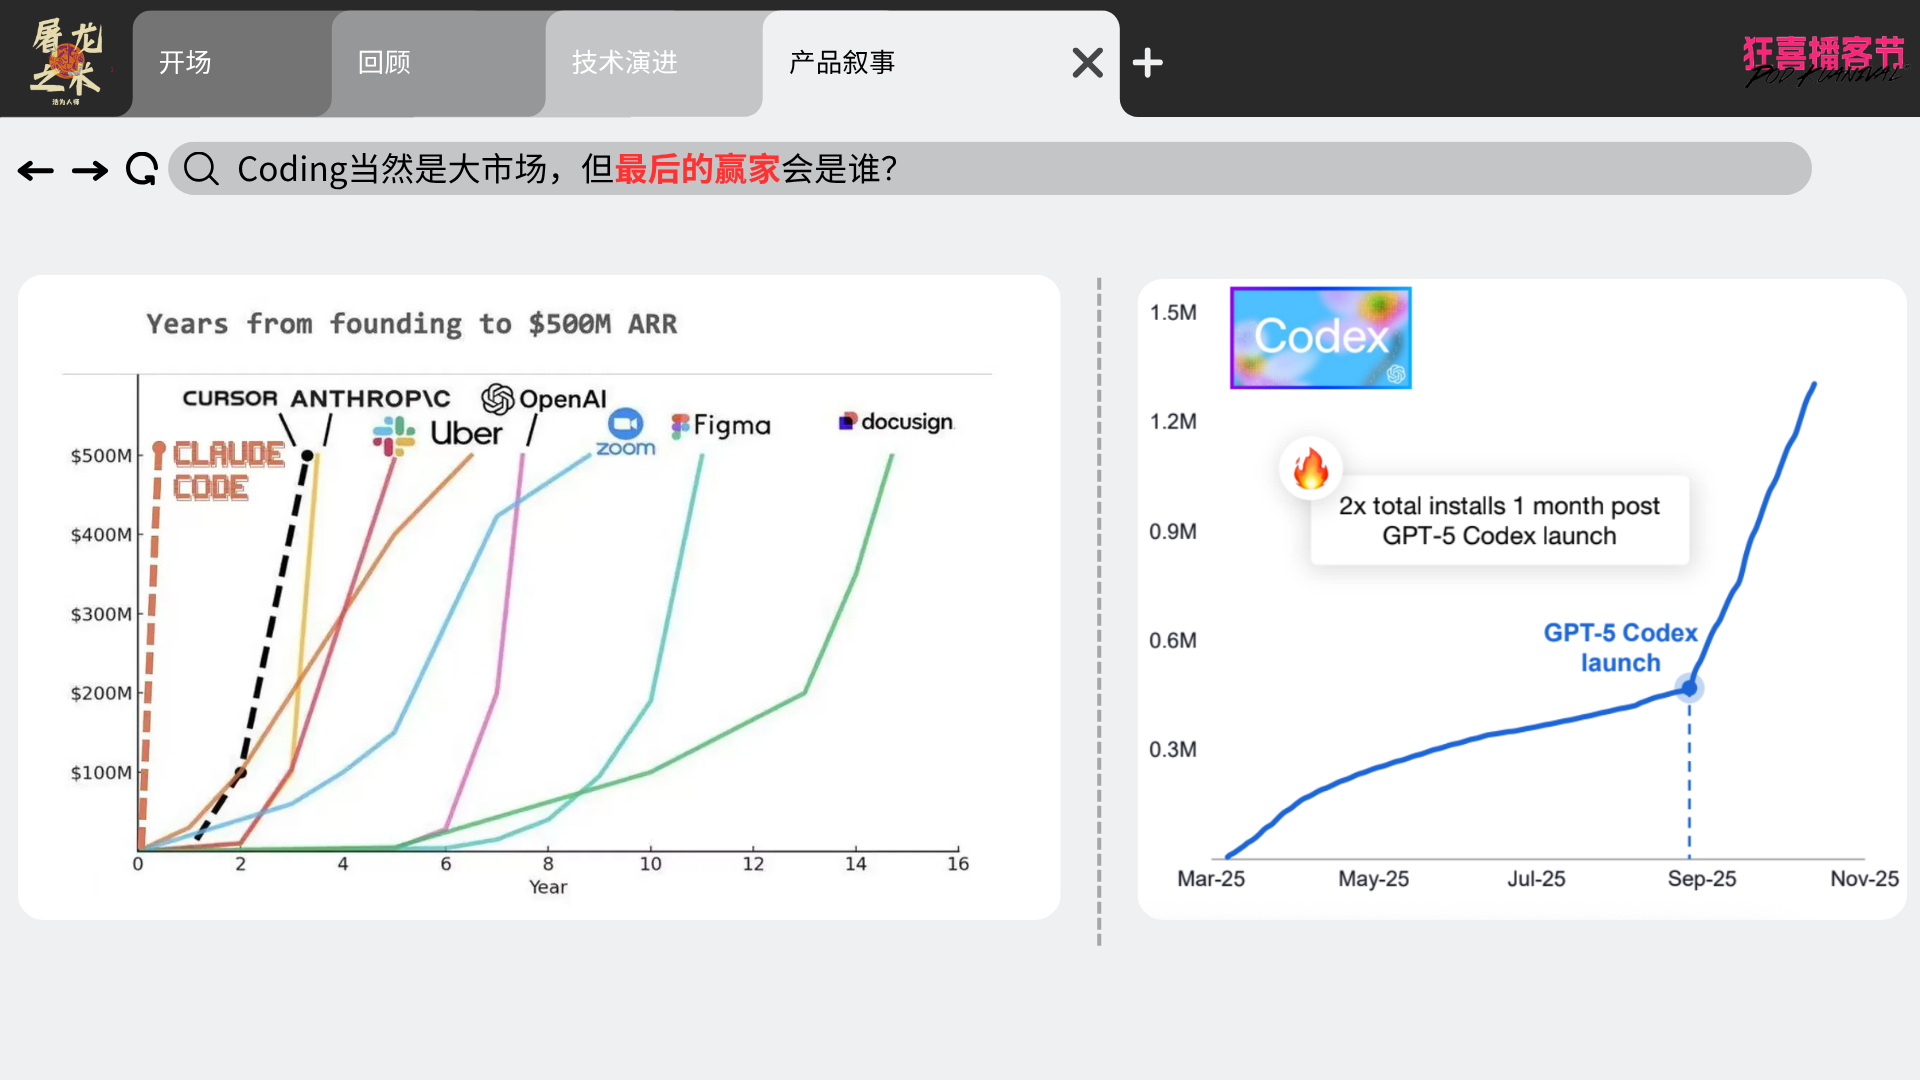Open a new tab with plus icon

click(x=1147, y=63)
